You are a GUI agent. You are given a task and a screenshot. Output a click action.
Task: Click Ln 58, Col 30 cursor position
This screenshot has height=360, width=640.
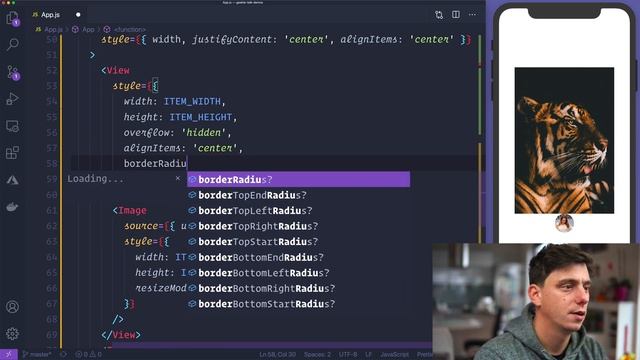coord(278,354)
